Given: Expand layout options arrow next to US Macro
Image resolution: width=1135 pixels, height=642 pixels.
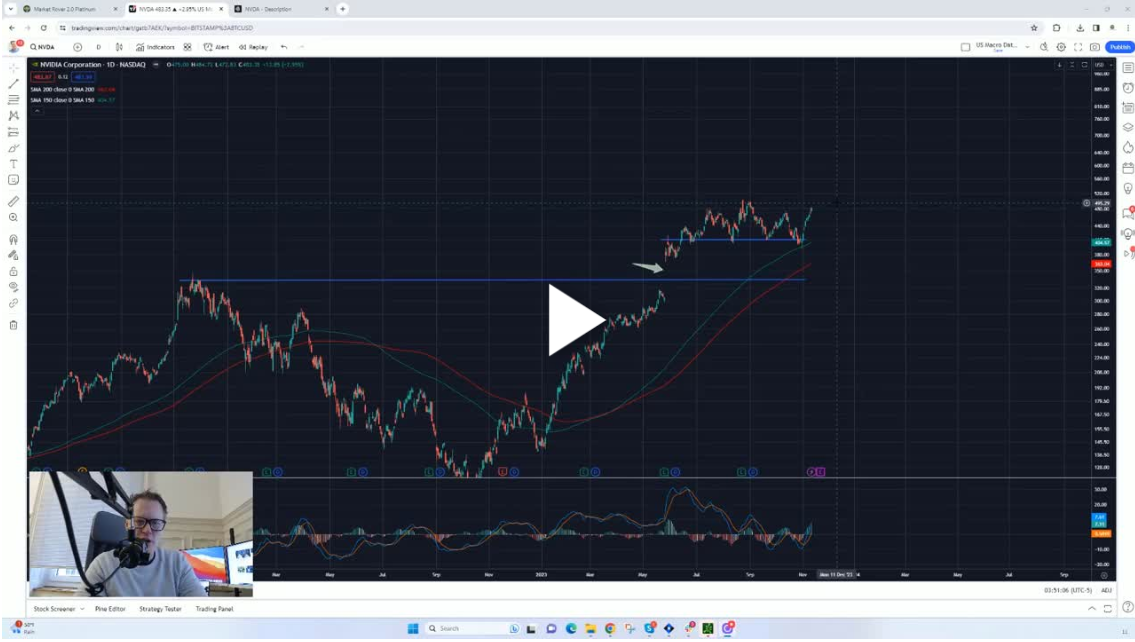Looking at the screenshot, I should coord(1027,47).
